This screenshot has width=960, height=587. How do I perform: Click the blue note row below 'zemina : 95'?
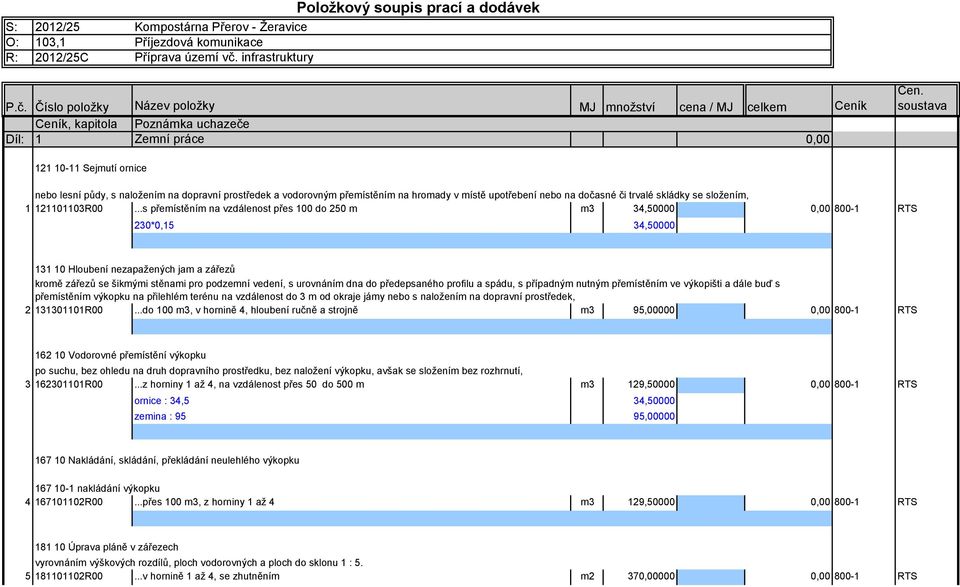[x=482, y=432]
